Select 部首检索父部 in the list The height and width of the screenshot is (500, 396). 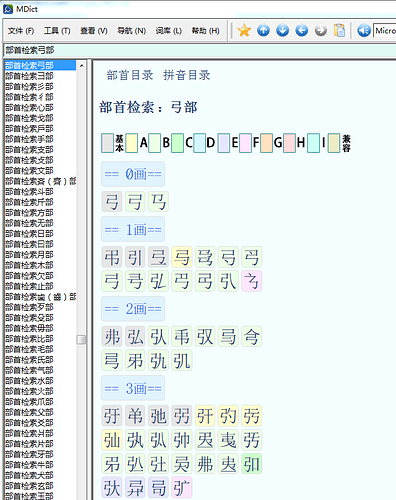40,412
